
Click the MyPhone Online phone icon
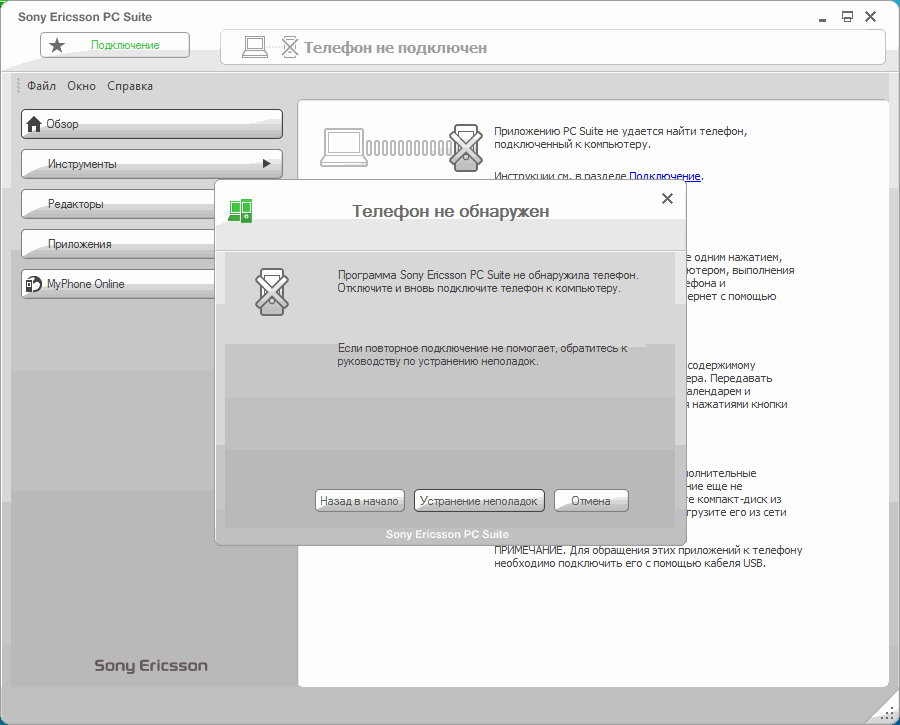tap(33, 284)
